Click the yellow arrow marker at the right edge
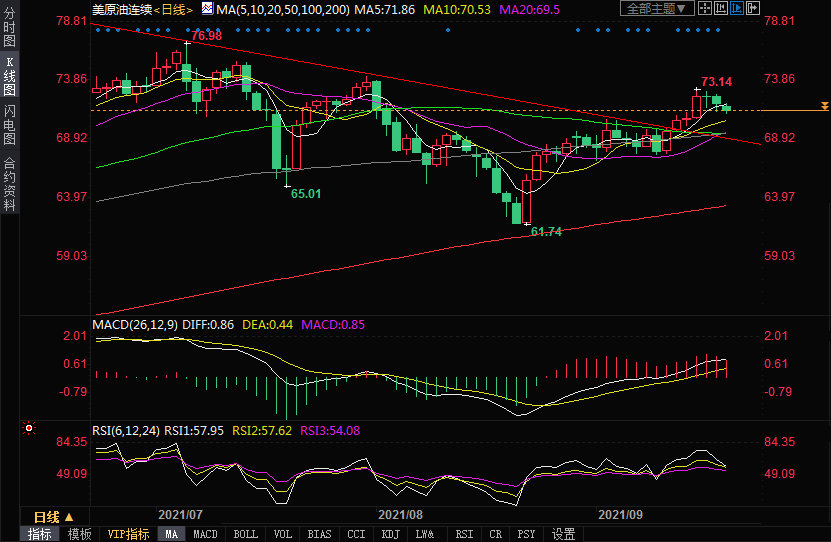Screen dimensions: 831x542 pyautogui.click(x=824, y=105)
